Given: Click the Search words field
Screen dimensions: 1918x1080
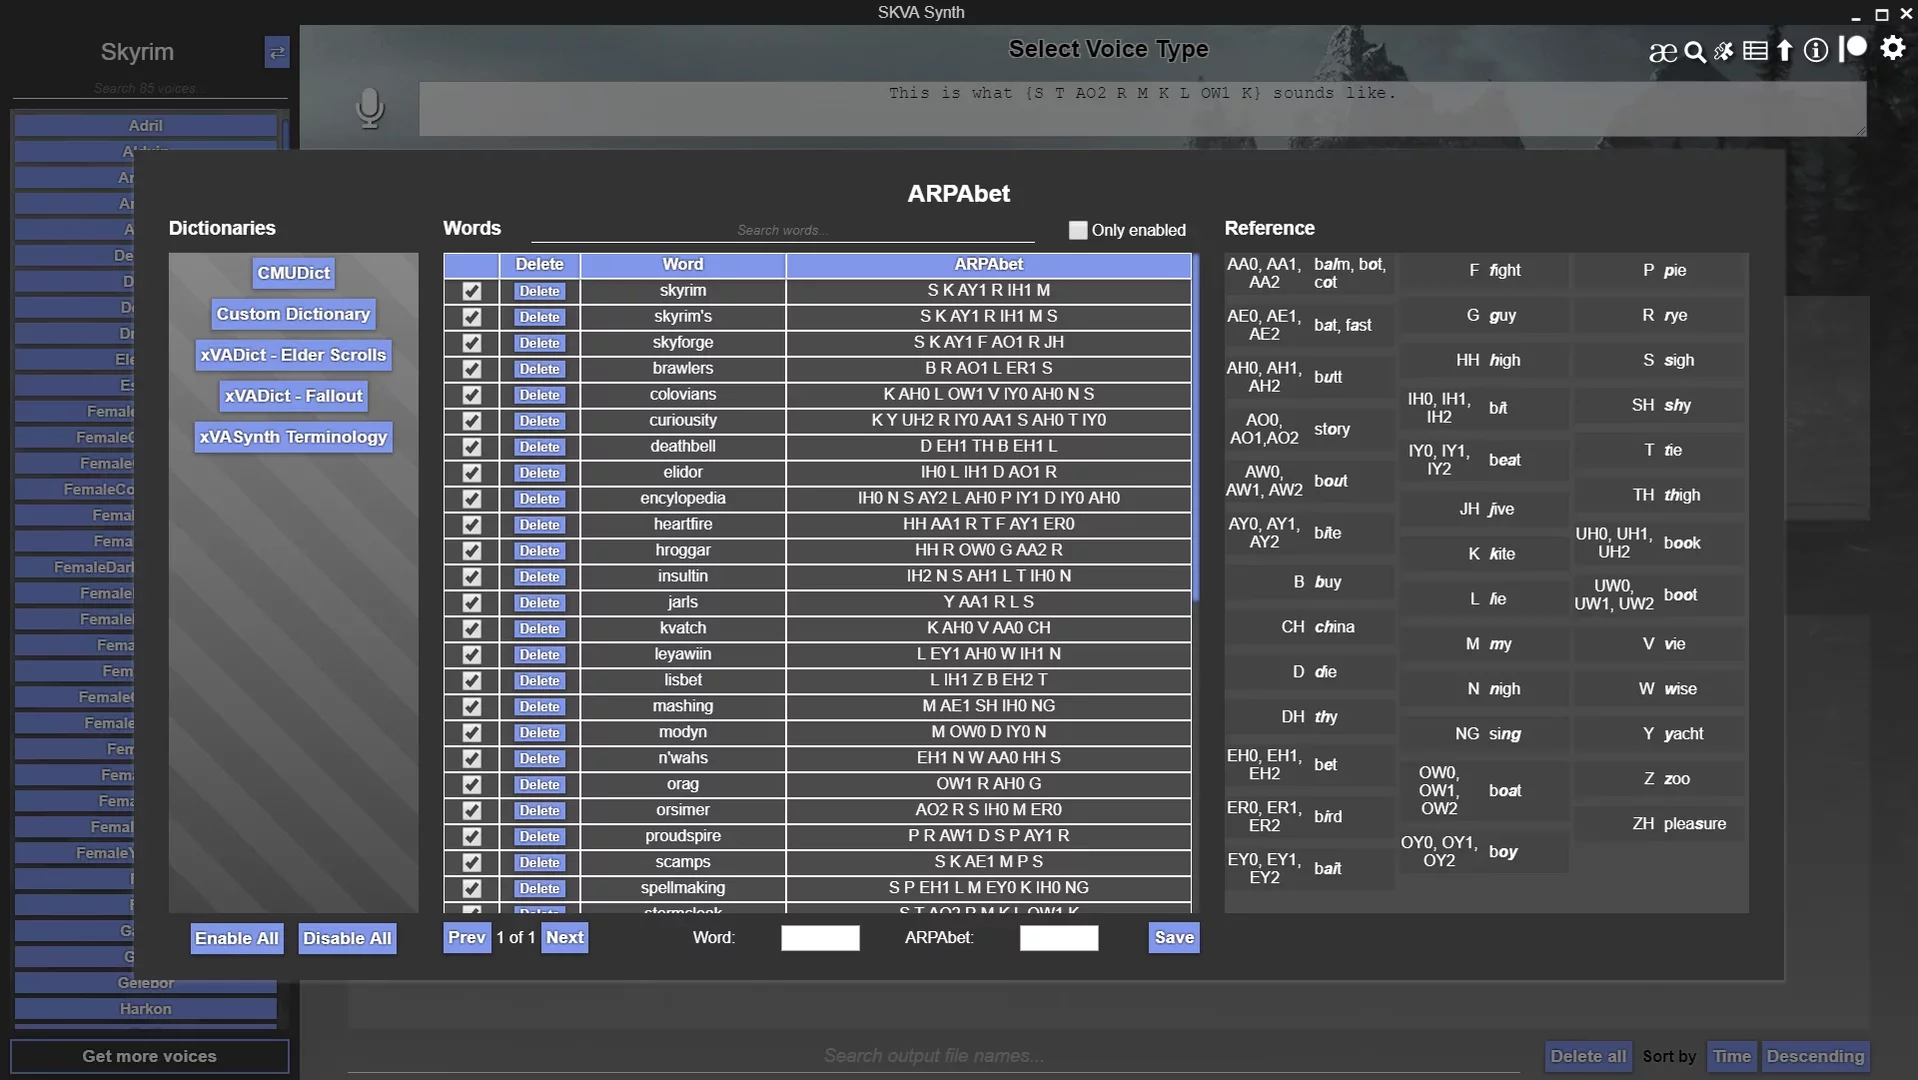Looking at the screenshot, I should (x=782, y=230).
